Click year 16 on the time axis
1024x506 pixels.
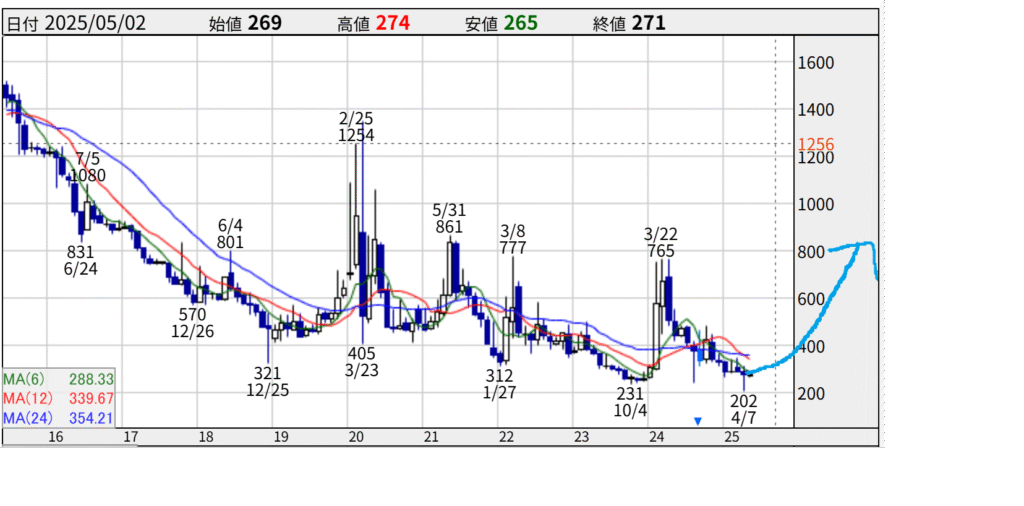[x=56, y=437]
